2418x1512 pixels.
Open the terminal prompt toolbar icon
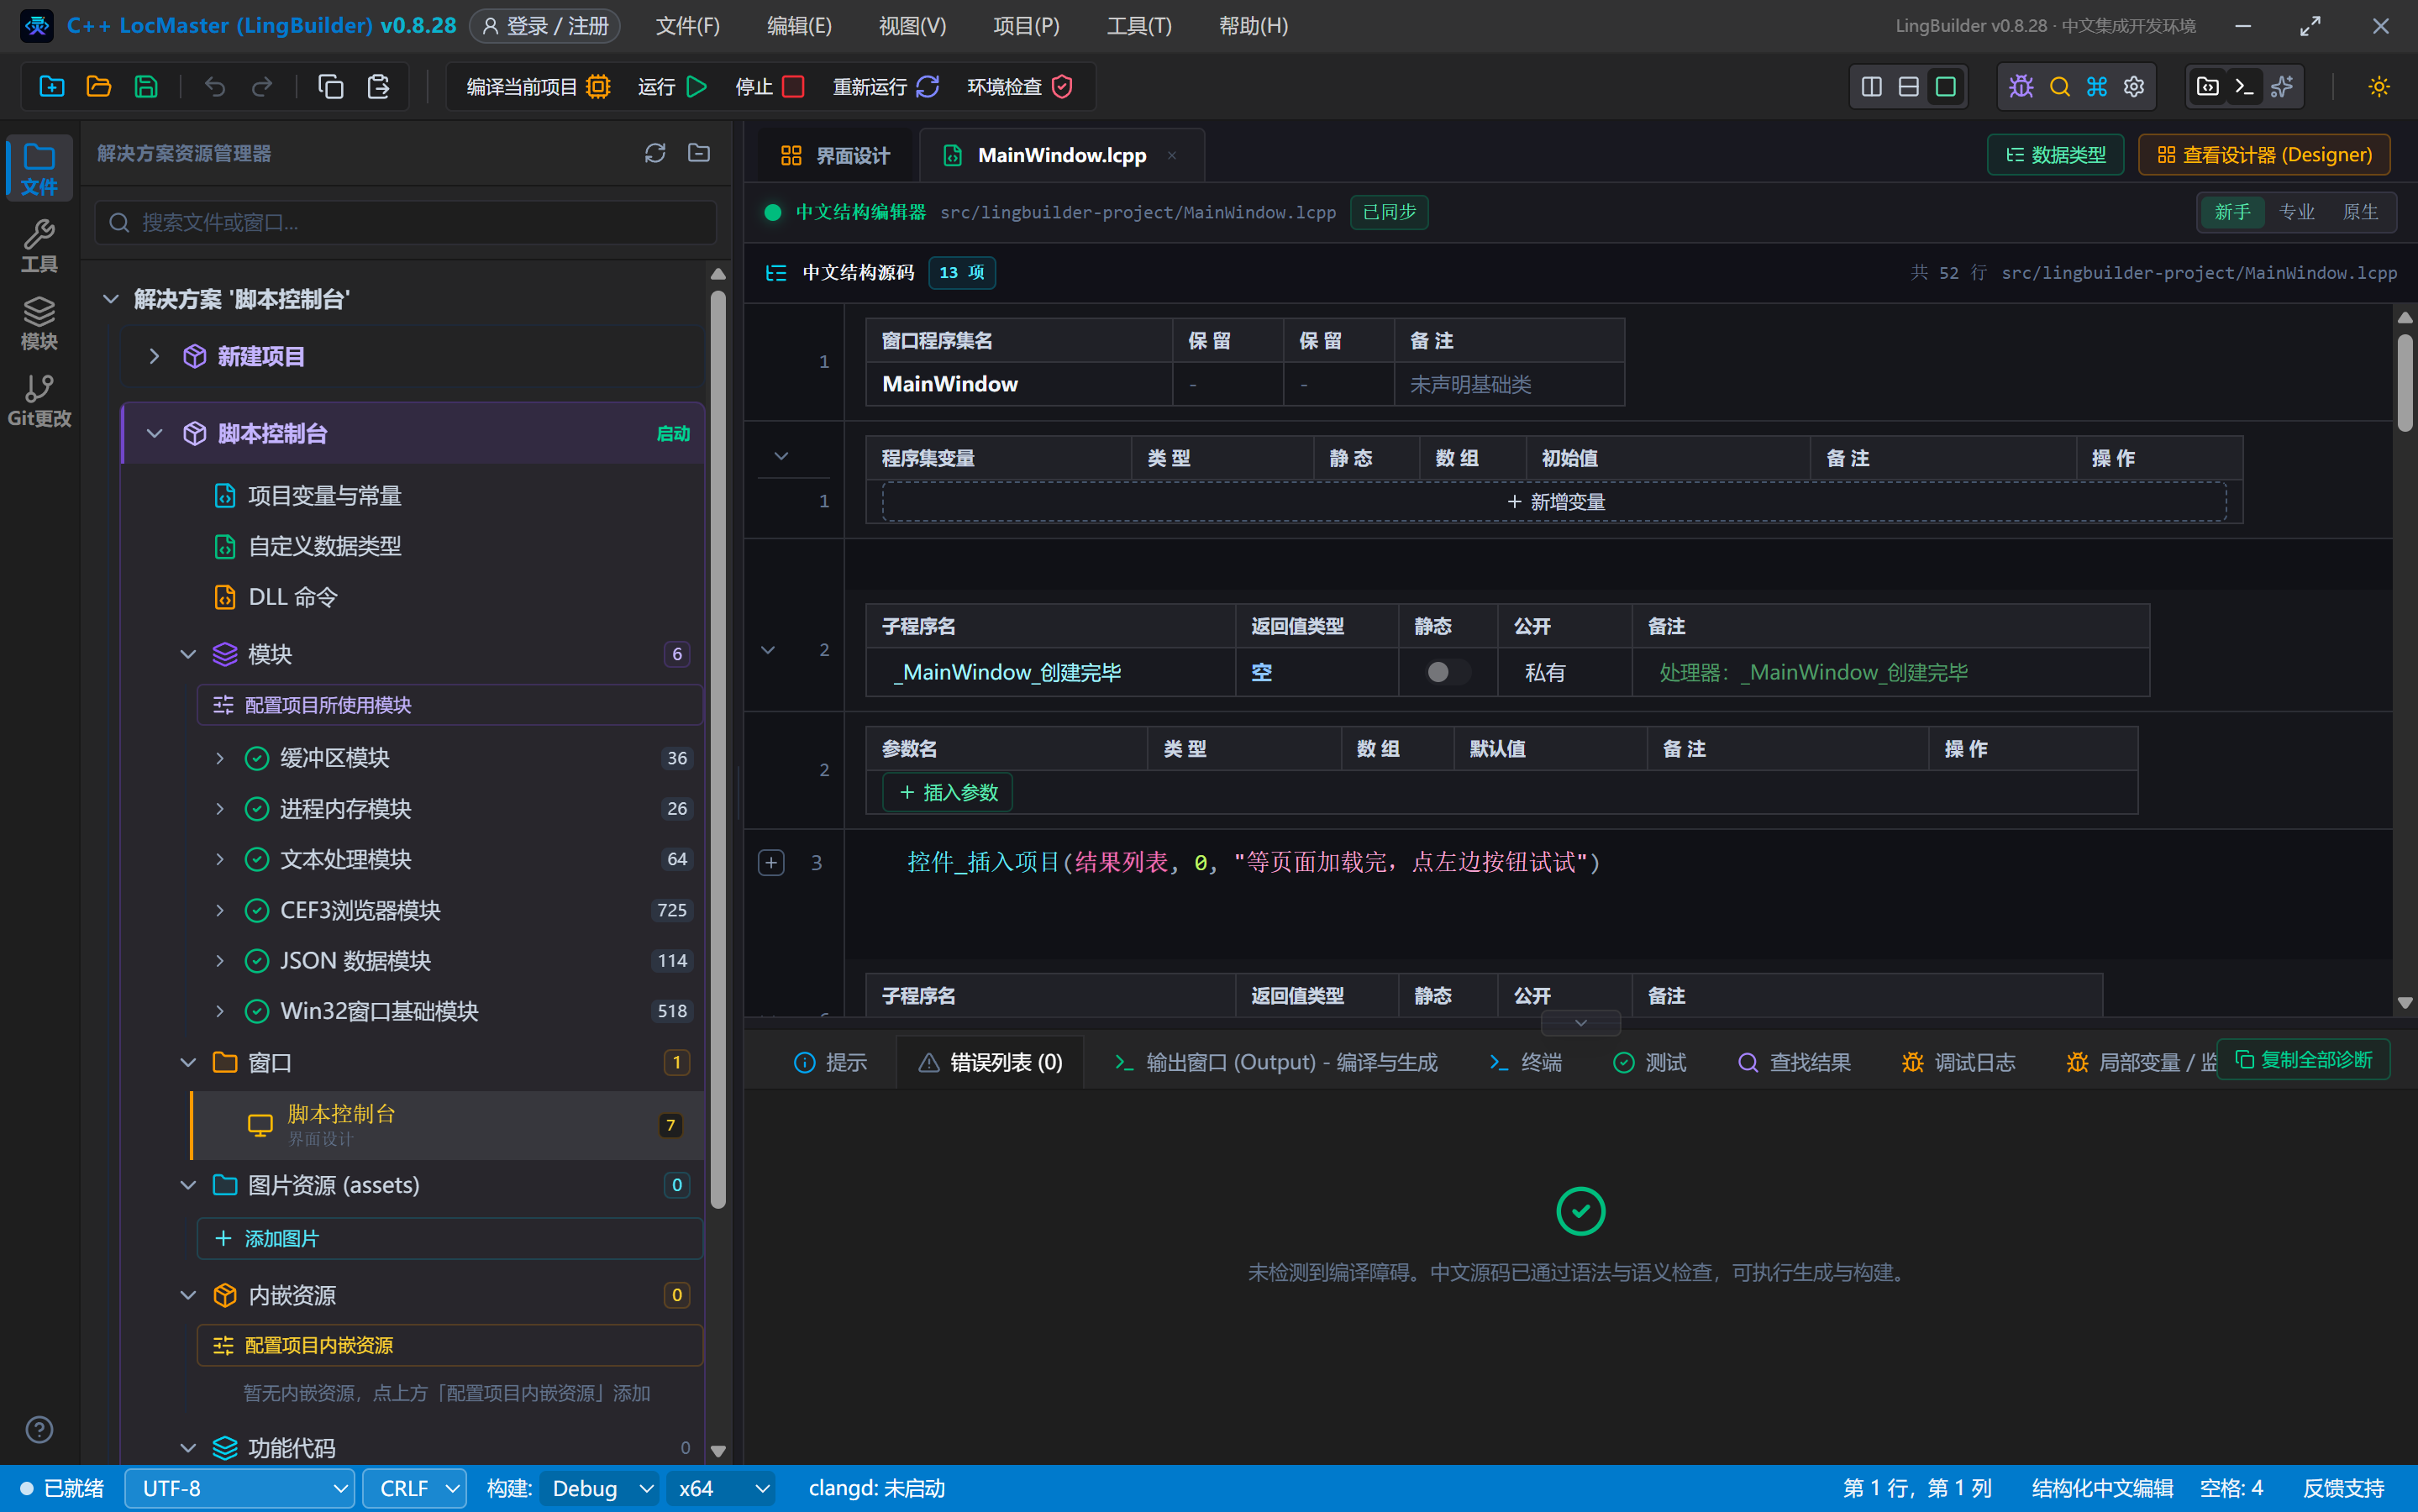click(2244, 87)
